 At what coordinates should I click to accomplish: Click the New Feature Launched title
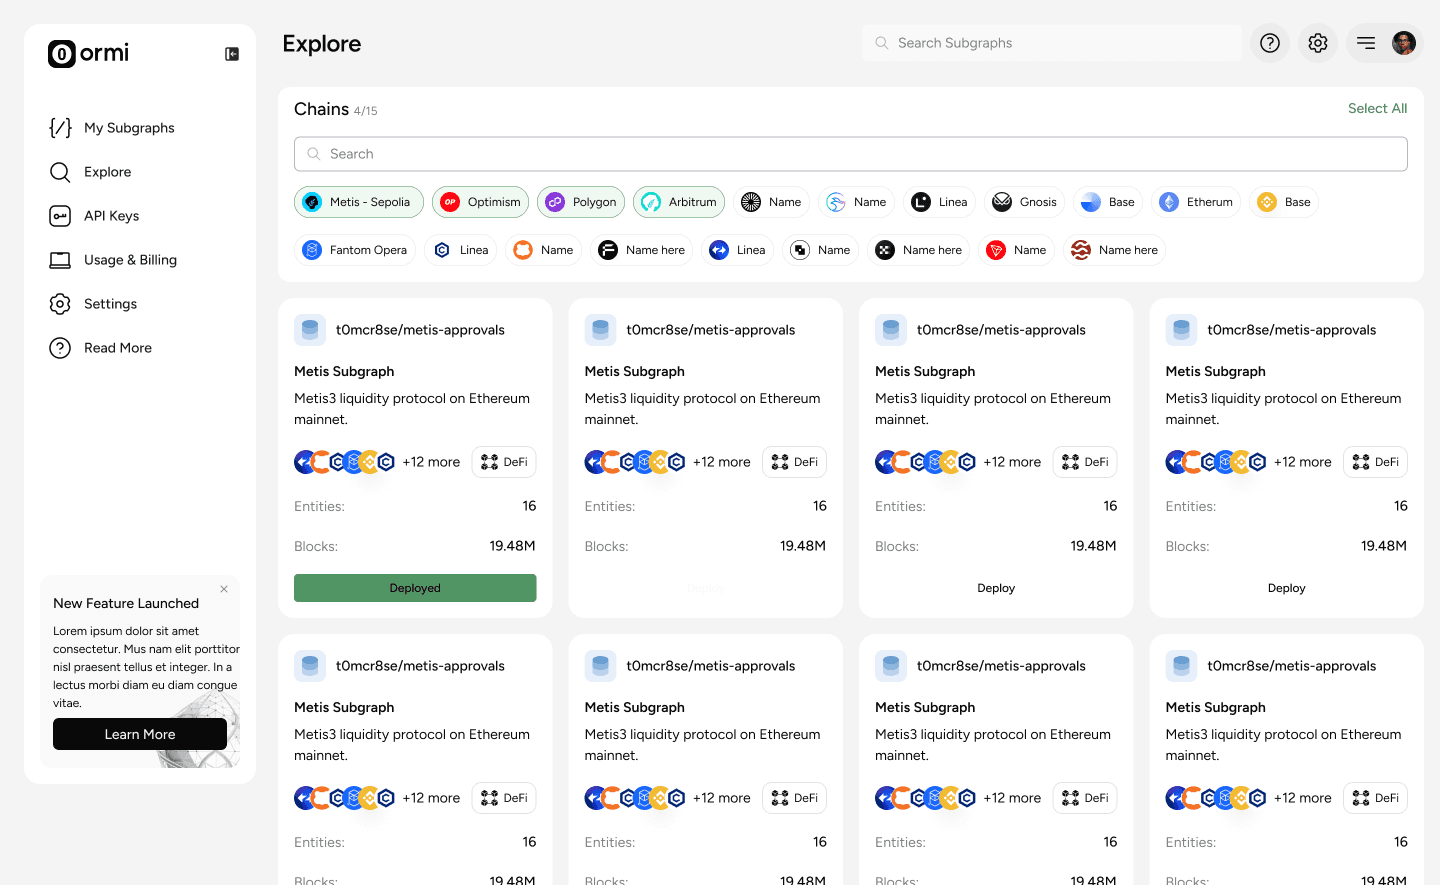click(126, 603)
